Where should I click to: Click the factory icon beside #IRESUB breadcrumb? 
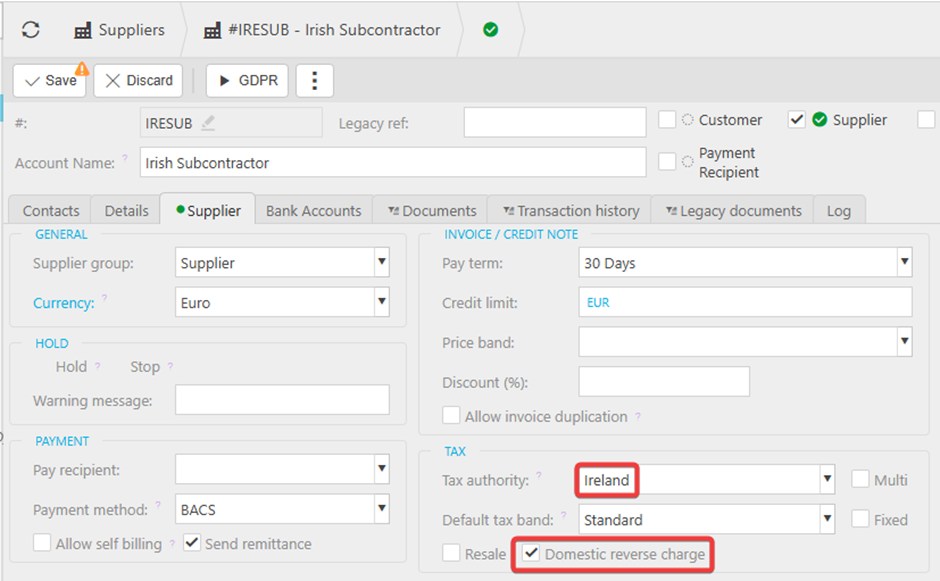pos(212,31)
